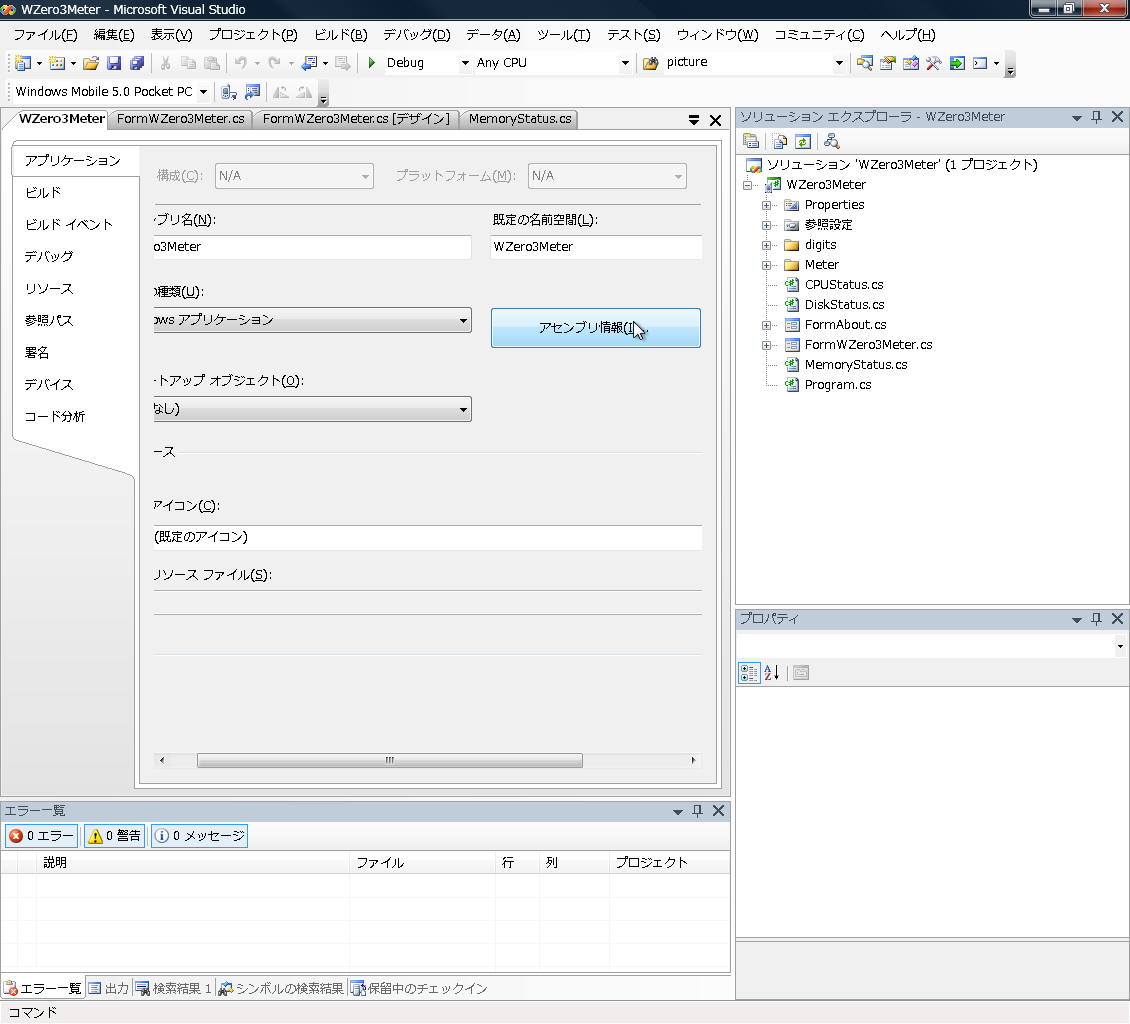Open the 出力 output tab
The height and width of the screenshot is (1024, 1130).
click(109, 989)
